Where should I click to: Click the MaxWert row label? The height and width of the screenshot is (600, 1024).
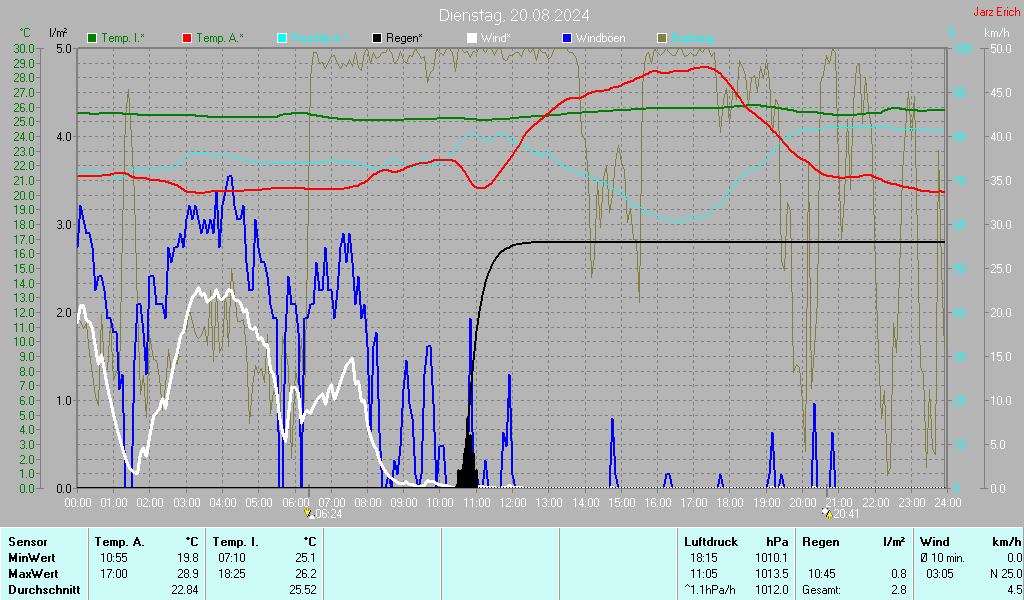(x=34, y=573)
